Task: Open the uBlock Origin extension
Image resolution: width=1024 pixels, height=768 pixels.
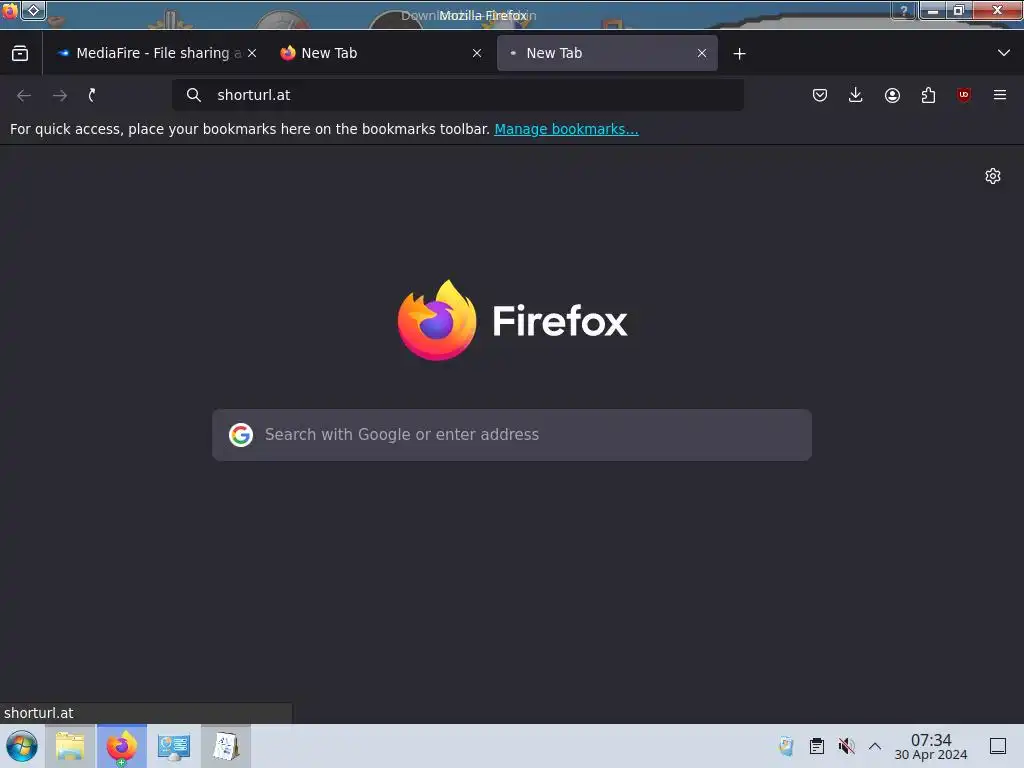Action: [964, 95]
